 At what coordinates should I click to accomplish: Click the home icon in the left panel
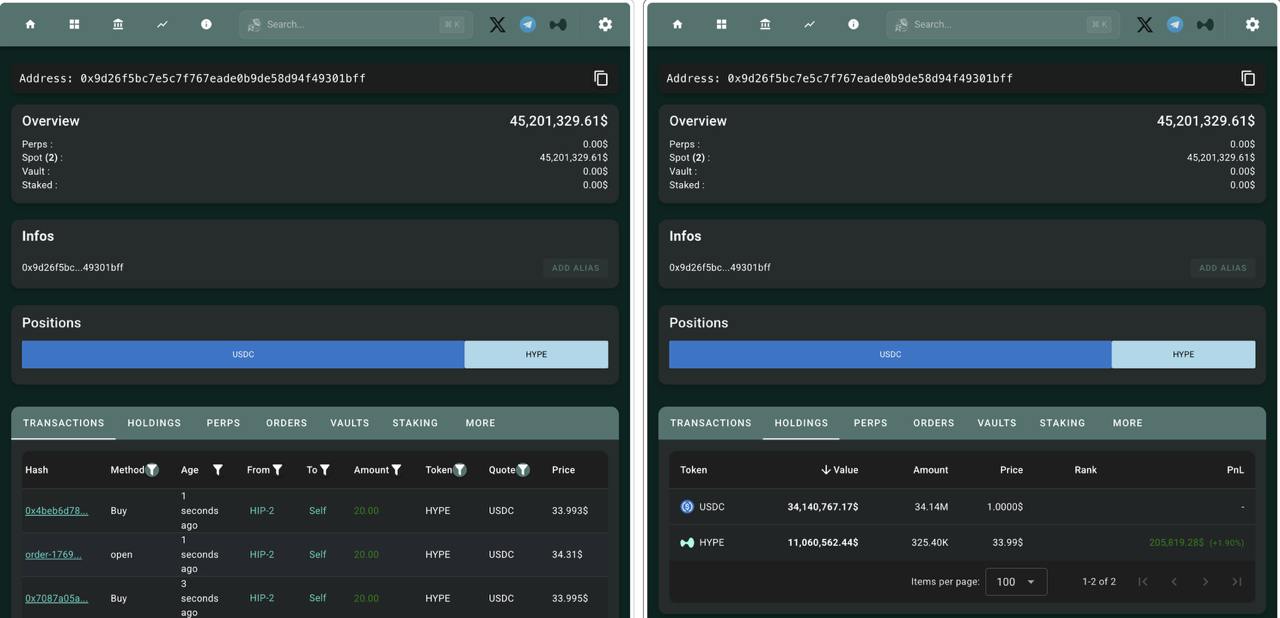point(30,24)
